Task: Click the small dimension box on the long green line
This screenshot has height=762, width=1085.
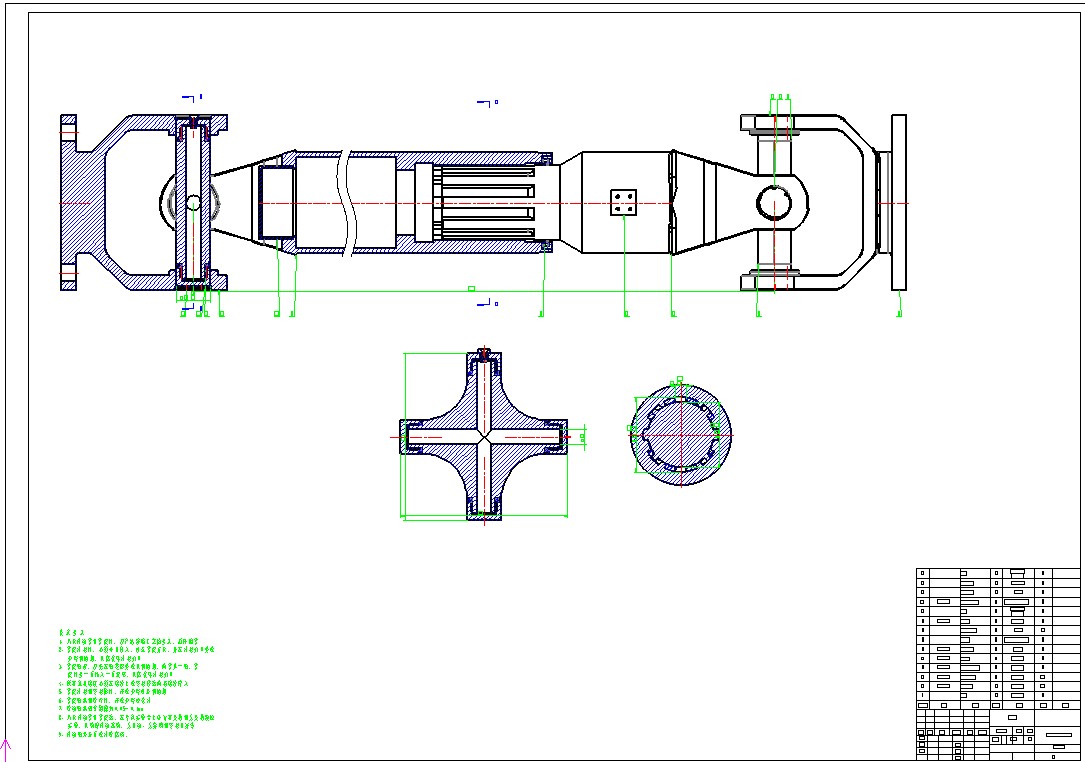Action: (471, 288)
